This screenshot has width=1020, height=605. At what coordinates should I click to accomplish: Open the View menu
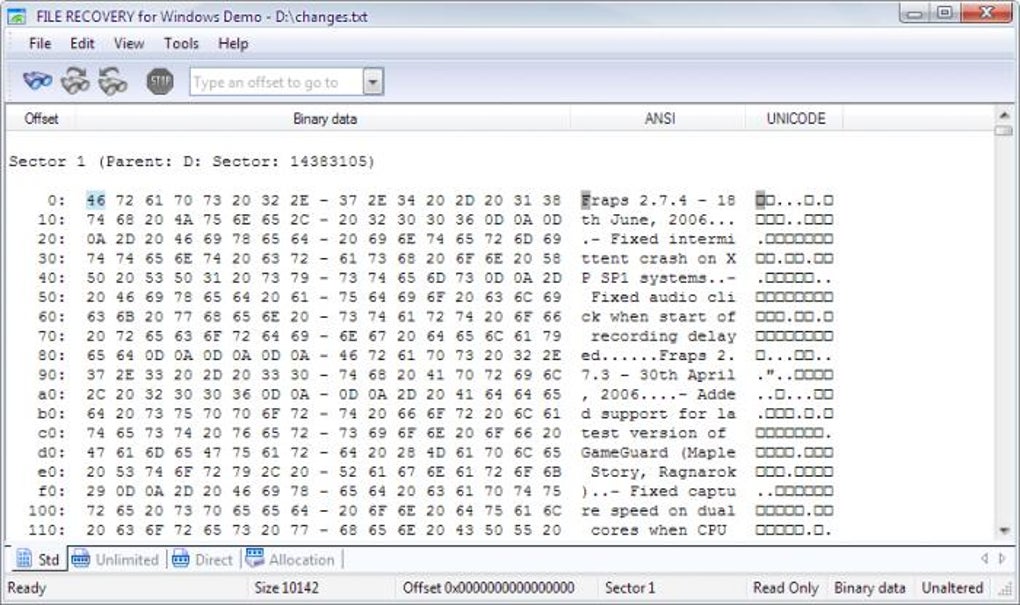click(129, 44)
